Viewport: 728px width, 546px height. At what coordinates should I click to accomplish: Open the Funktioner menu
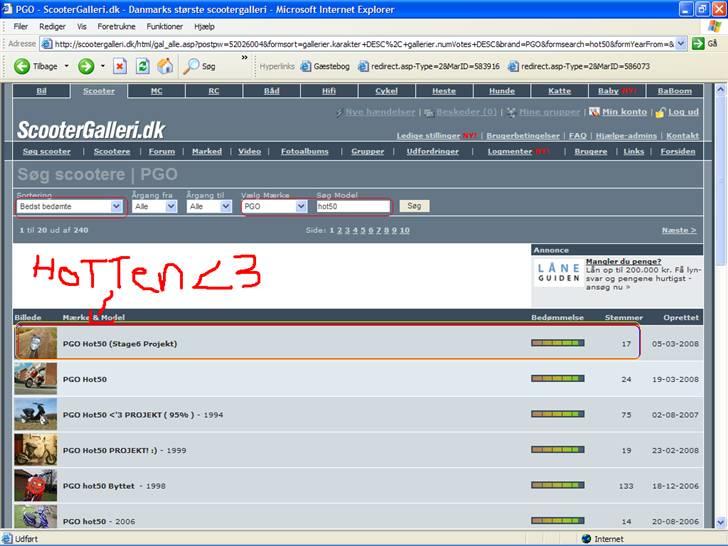click(x=164, y=26)
